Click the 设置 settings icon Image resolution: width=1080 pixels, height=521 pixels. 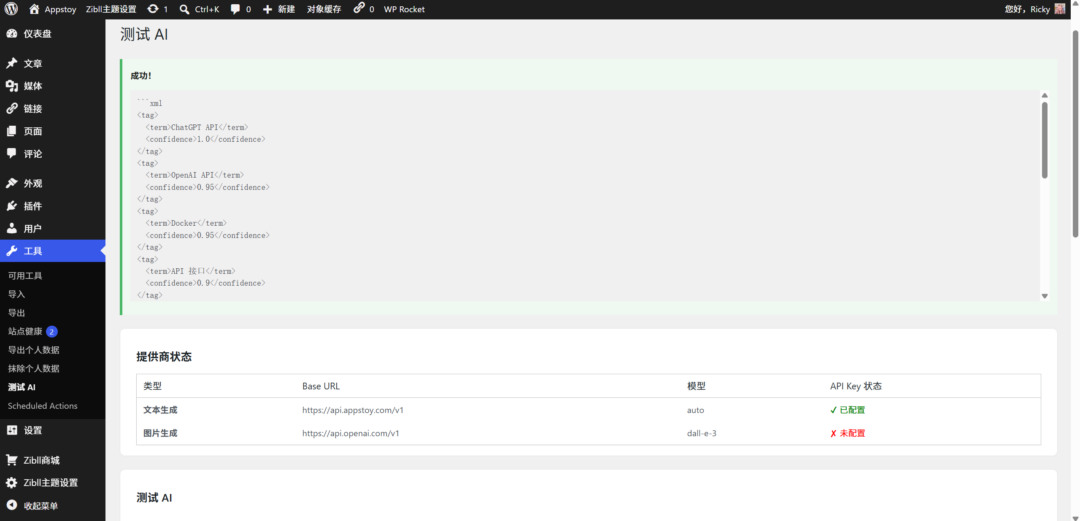coord(12,430)
